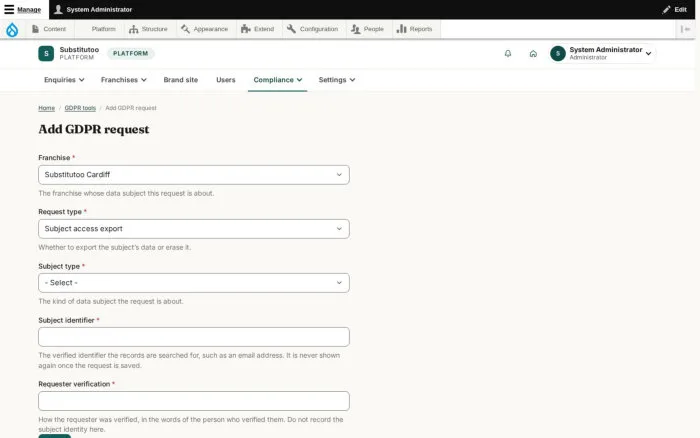The image size is (700, 438).
Task: Open the Franchise dropdown
Action: (194, 175)
